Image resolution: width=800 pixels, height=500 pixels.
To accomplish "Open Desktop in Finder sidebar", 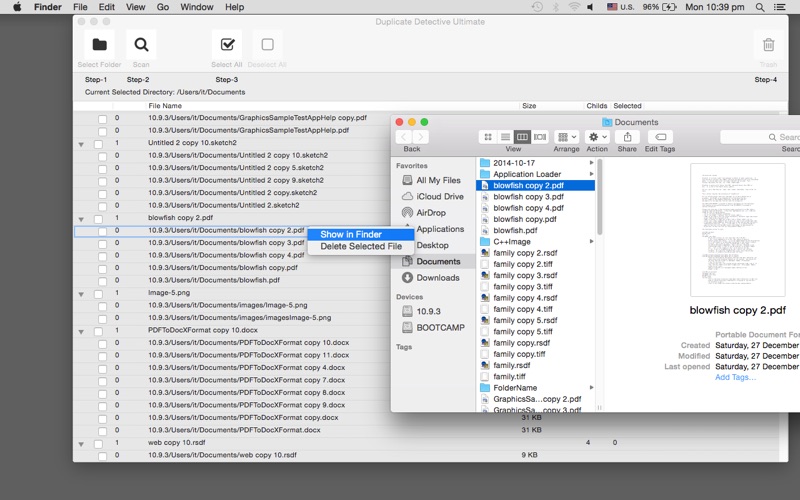I will (x=432, y=245).
